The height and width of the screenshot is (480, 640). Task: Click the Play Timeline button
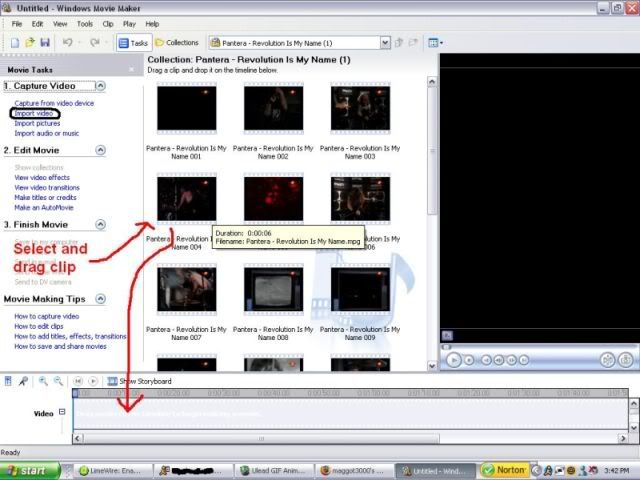point(93,381)
